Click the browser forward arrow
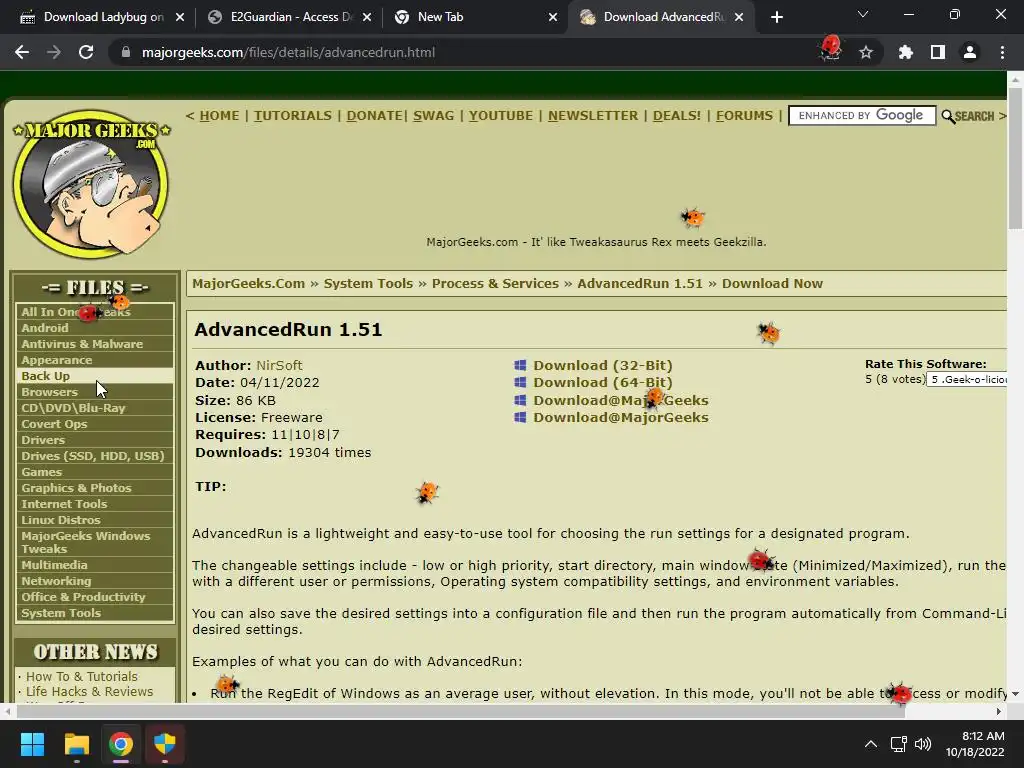The width and height of the screenshot is (1024, 768). (x=54, y=52)
